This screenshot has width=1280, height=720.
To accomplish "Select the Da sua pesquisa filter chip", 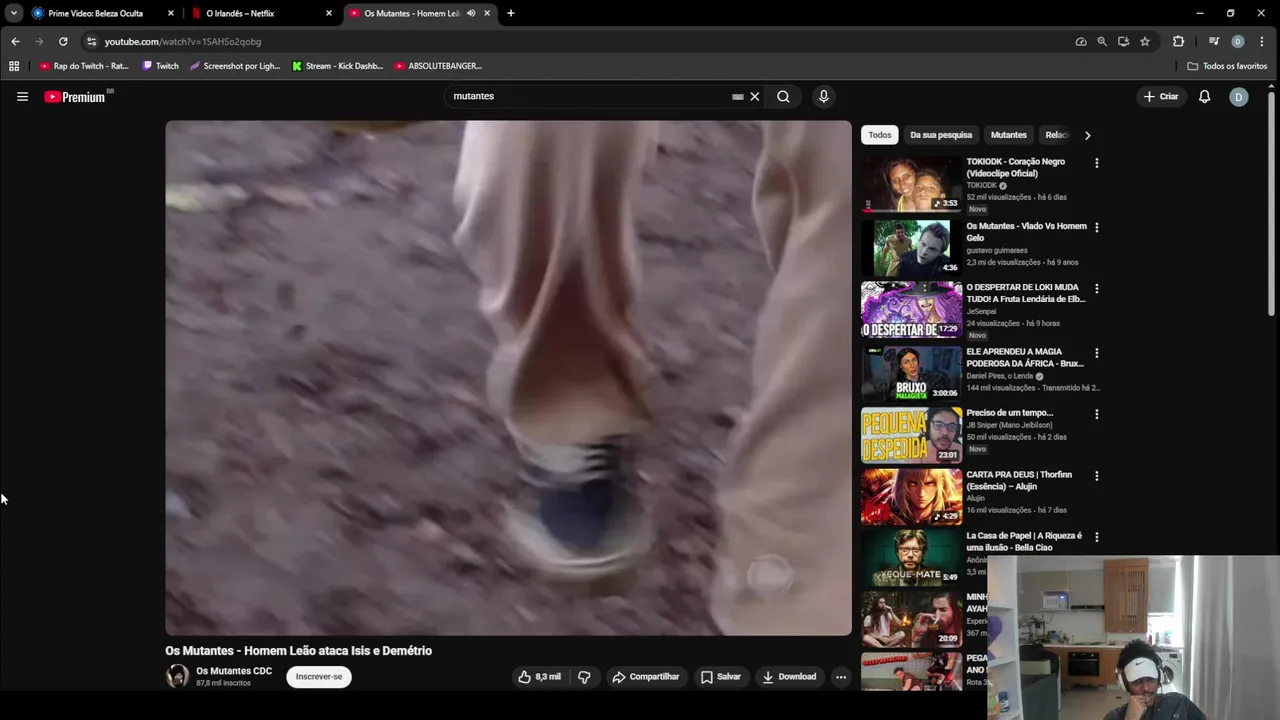I will point(941,135).
